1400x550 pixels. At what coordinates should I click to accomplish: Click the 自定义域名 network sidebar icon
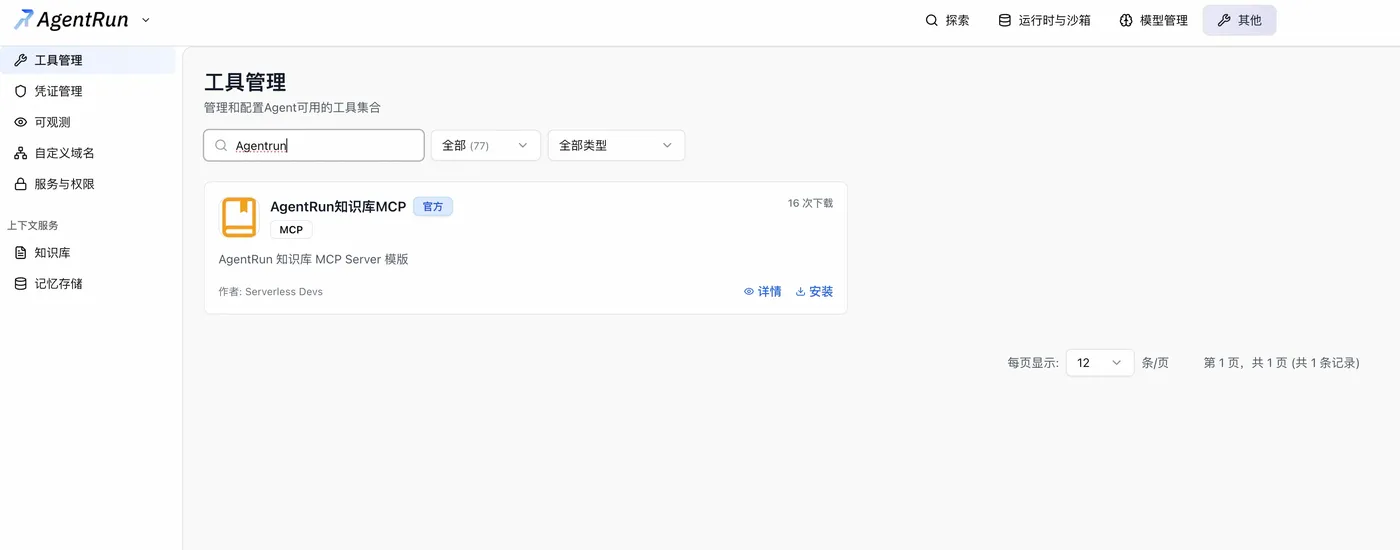tap(20, 153)
